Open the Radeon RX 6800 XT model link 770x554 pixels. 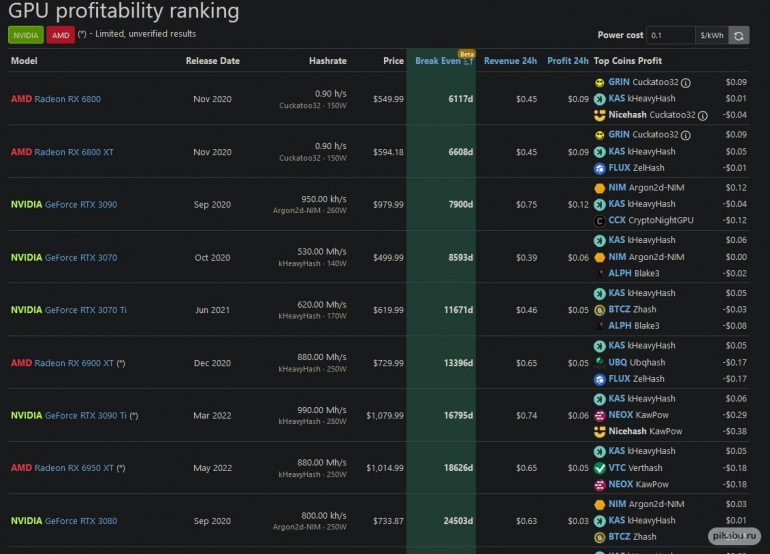(74, 152)
